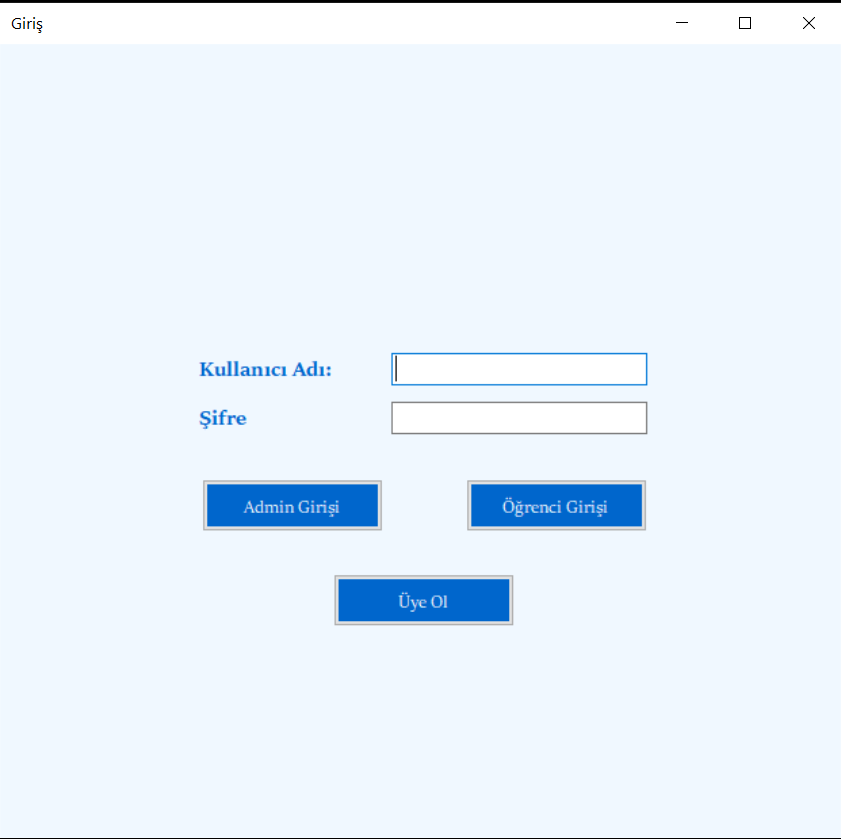This screenshot has height=839, width=841.
Task: Close the Giriş login window
Action: coord(808,22)
